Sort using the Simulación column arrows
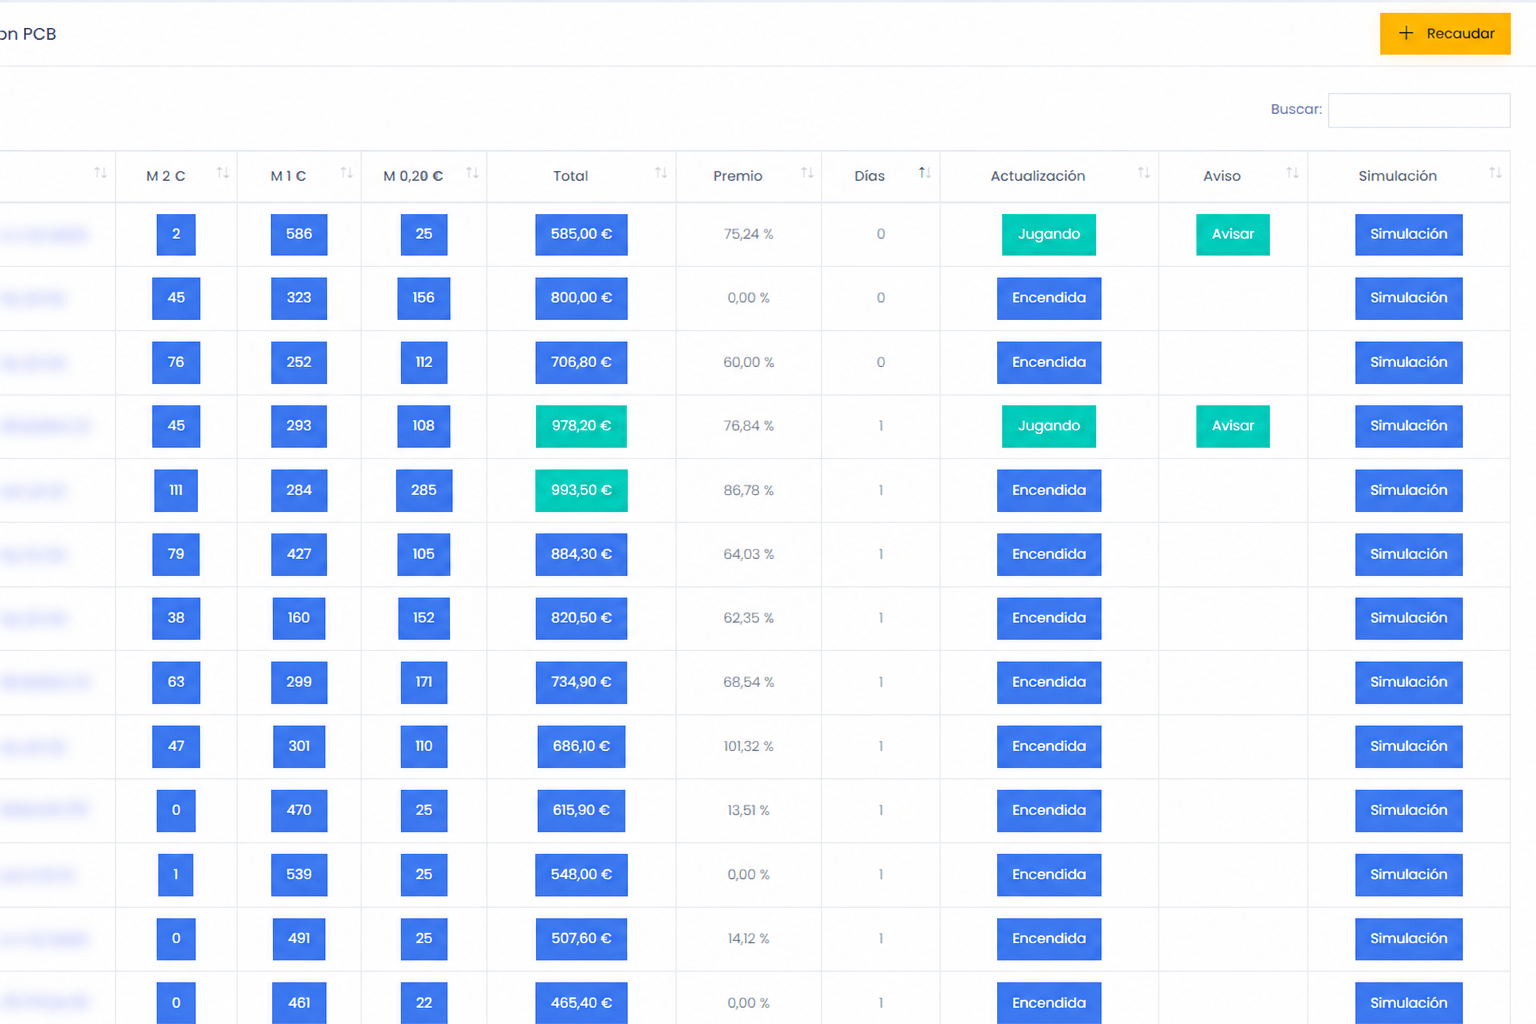The width and height of the screenshot is (1536, 1024). pos(1495,173)
